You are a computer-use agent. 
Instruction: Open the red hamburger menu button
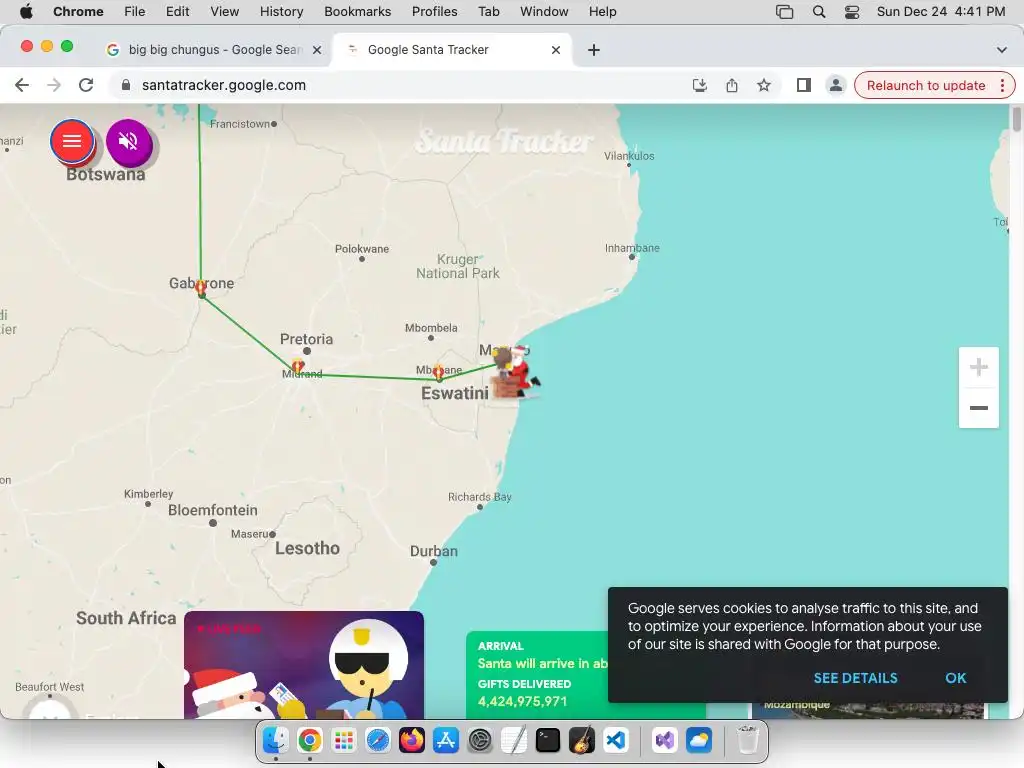[72, 140]
